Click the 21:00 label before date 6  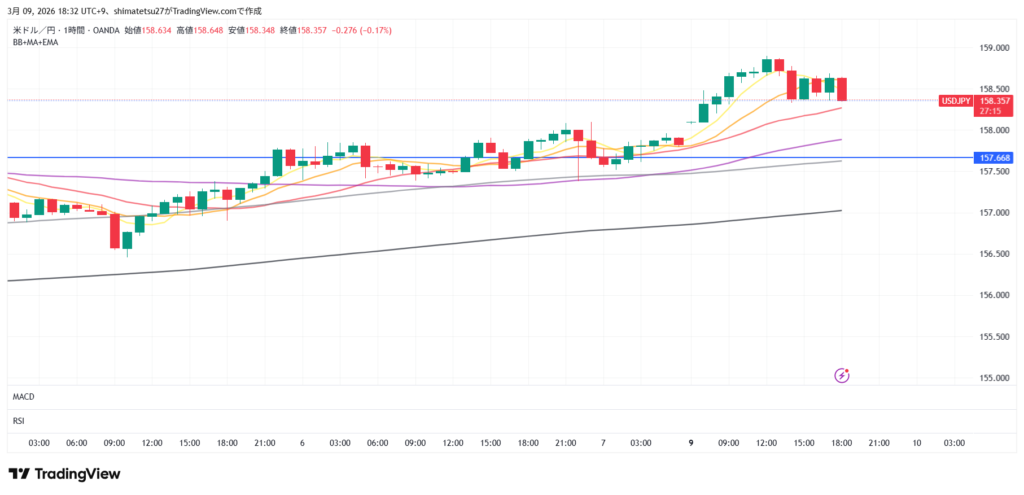coord(265,442)
